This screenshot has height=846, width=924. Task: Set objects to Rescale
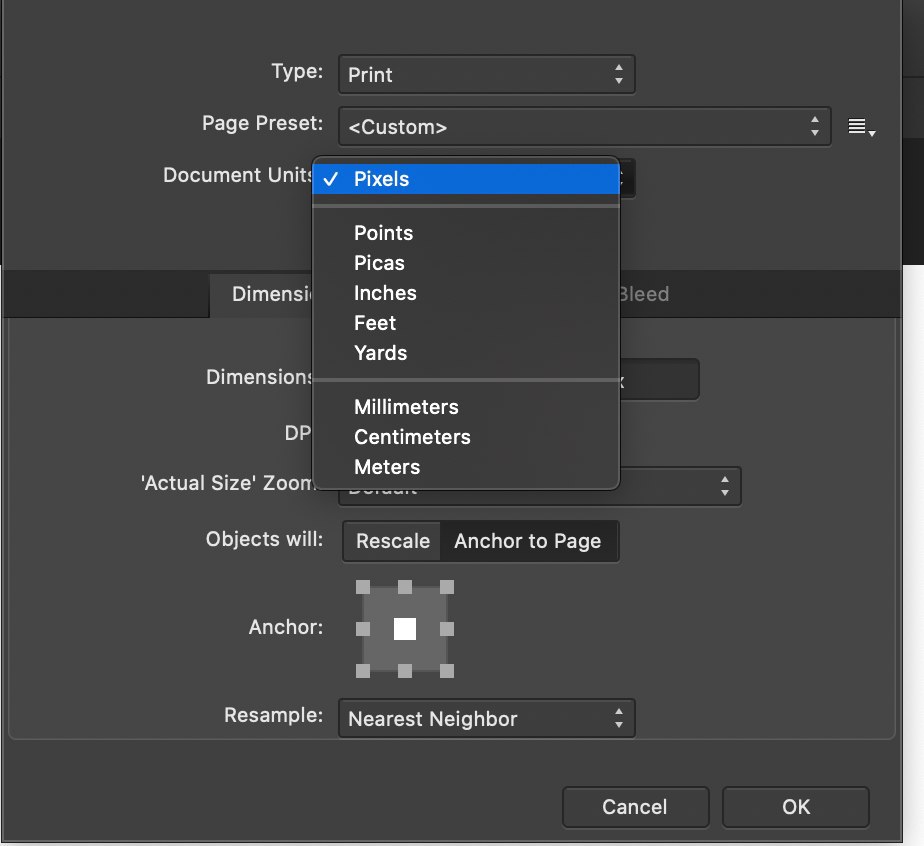coord(393,541)
